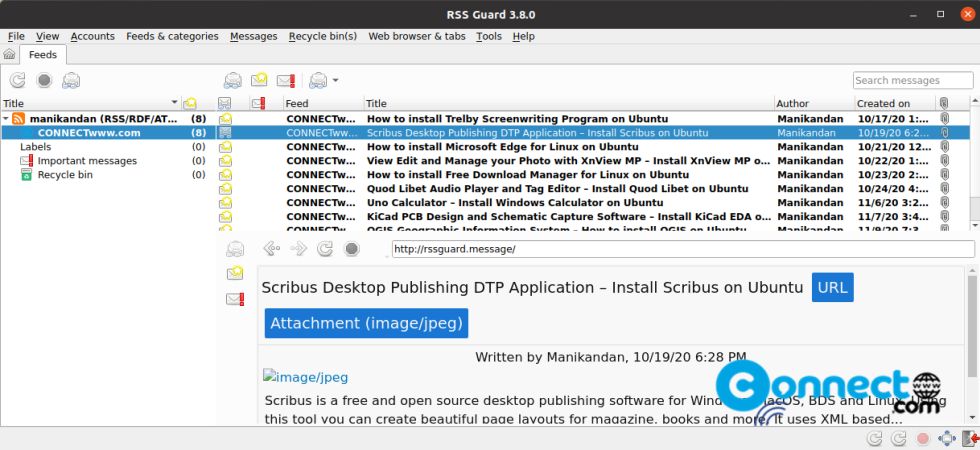Viewport: 980px width, 450px height.
Task: Select the KiCad PCB Design message title
Action: click(x=569, y=216)
